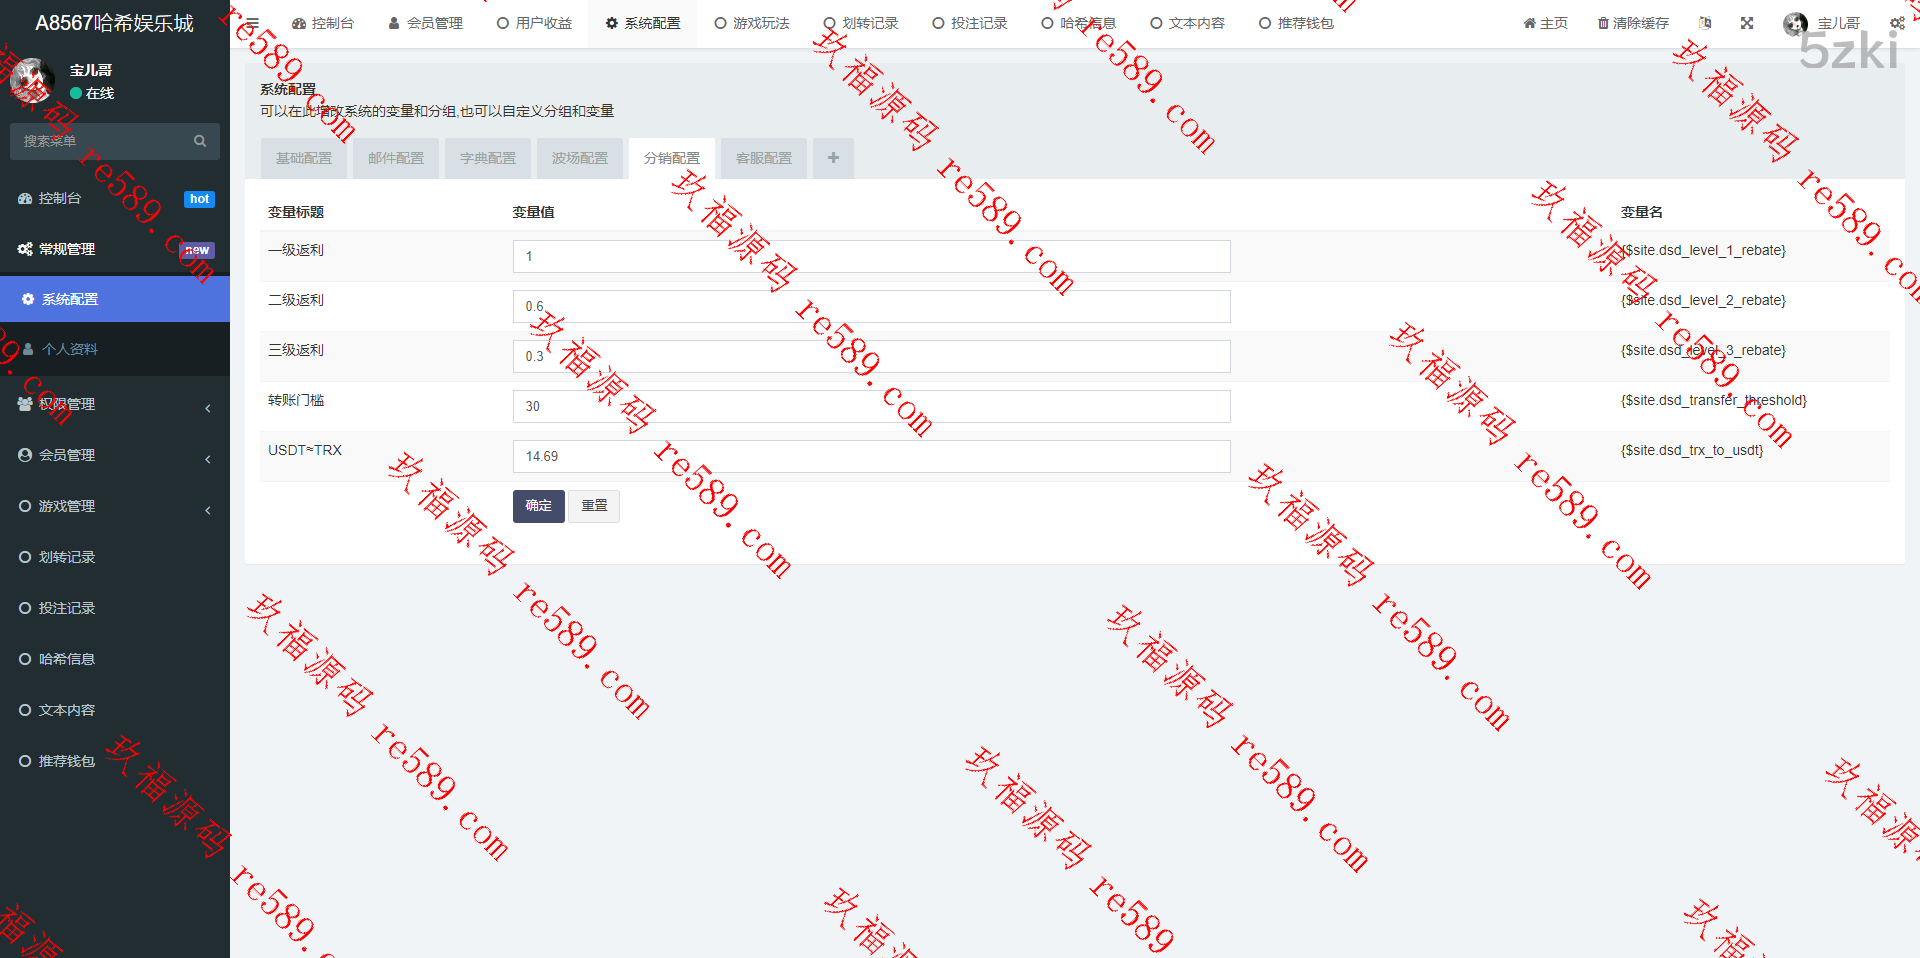Open the 邮件配置 tab
The width and height of the screenshot is (1920, 958).
click(x=396, y=158)
